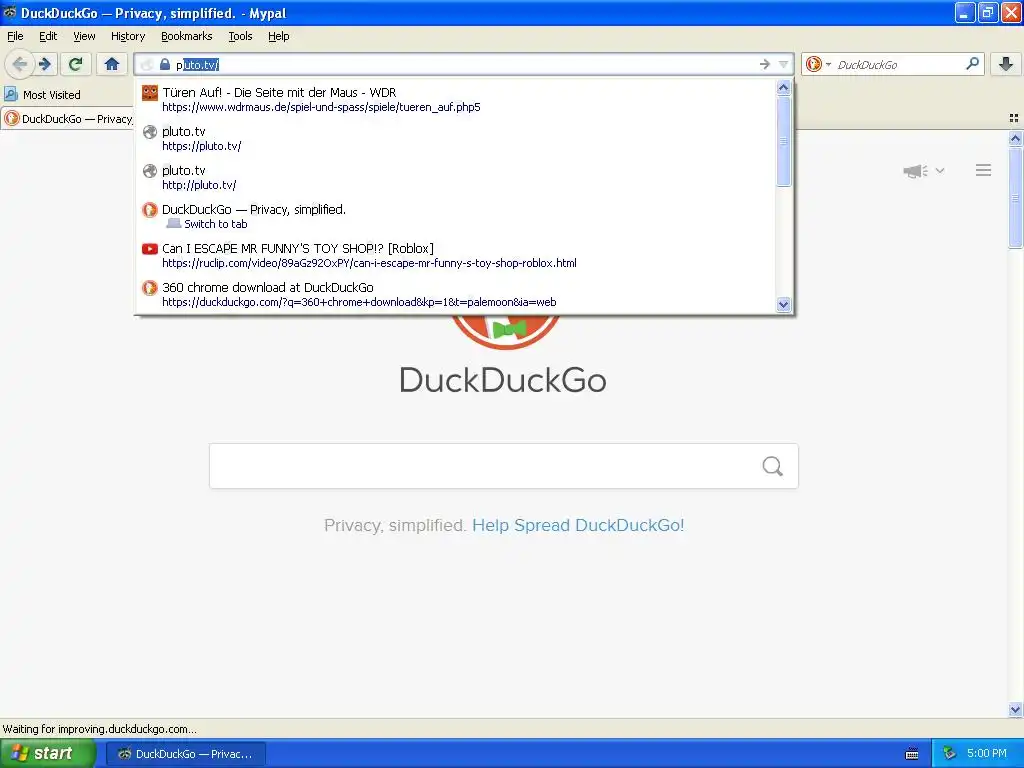Screen dimensions: 1024x768
Task: Click the DuckDuckGo favicon on 360 chrome suggestion
Action: coord(150,287)
